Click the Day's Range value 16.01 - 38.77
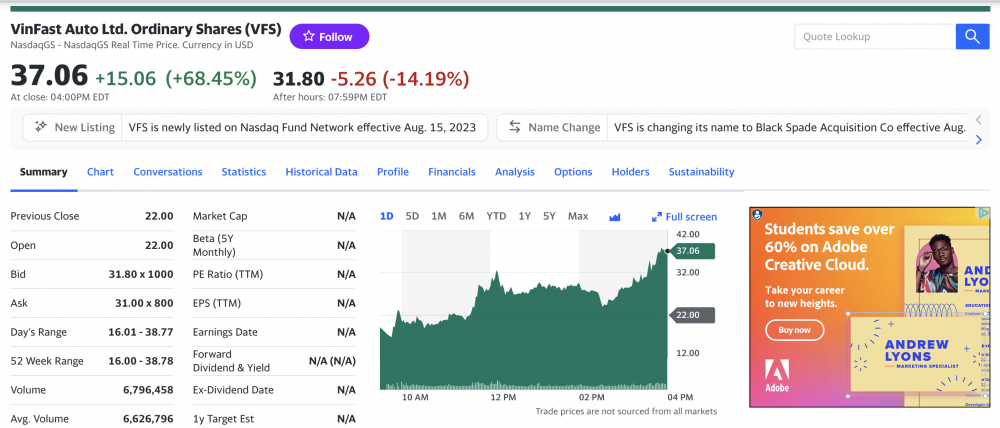The image size is (1000, 428). tap(138, 332)
